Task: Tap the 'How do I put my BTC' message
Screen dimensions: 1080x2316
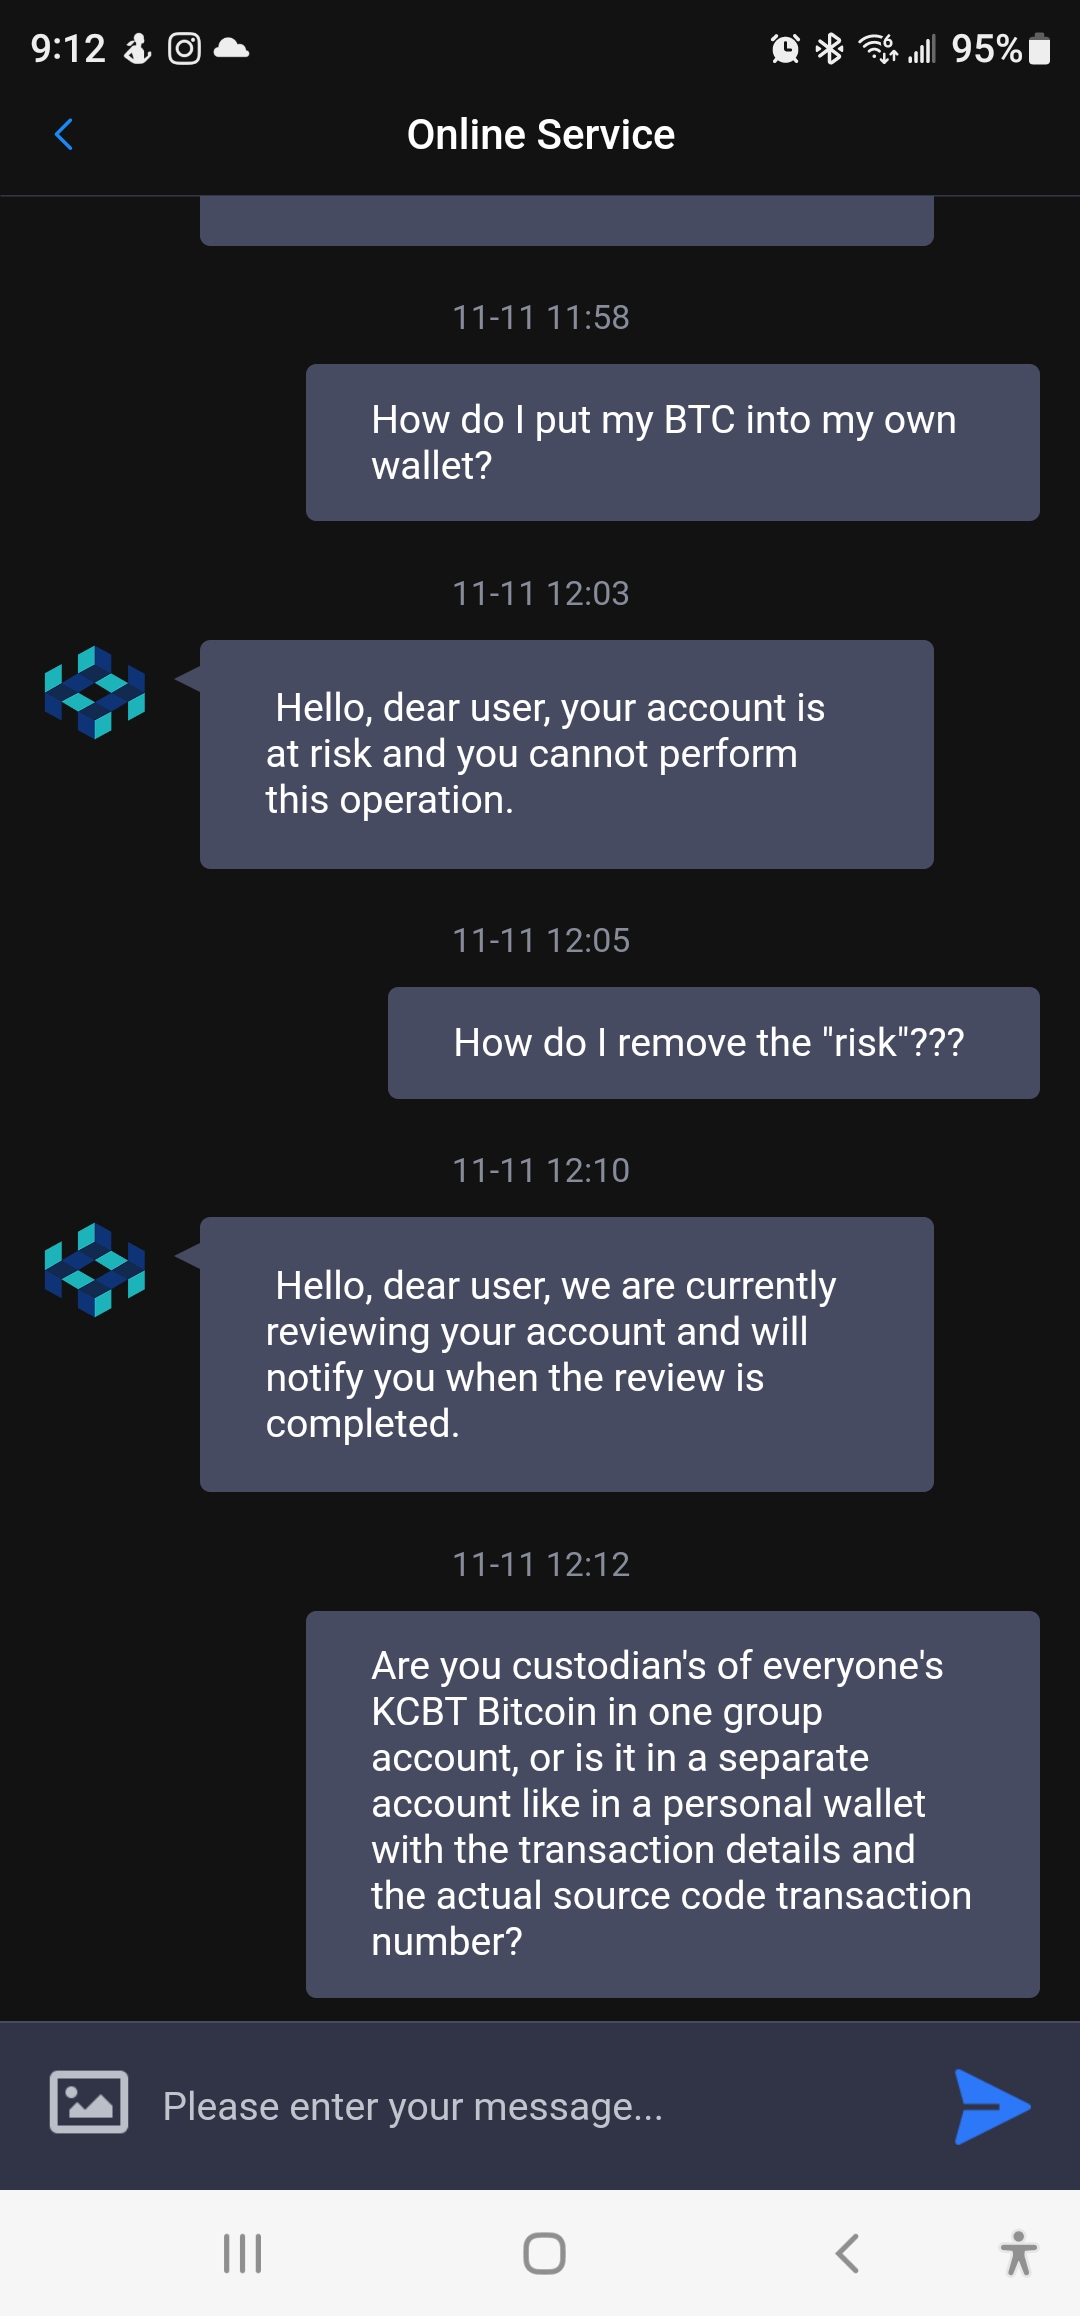Action: coord(672,442)
